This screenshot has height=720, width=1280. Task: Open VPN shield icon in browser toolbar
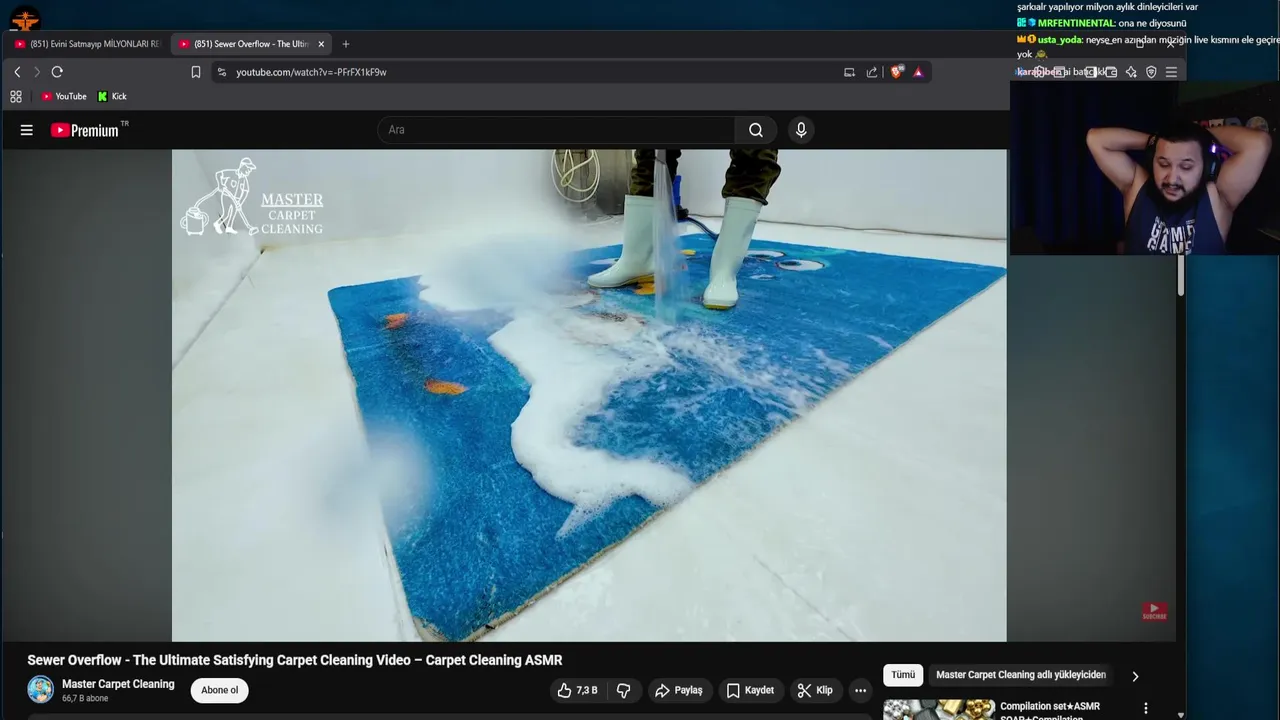1151,72
